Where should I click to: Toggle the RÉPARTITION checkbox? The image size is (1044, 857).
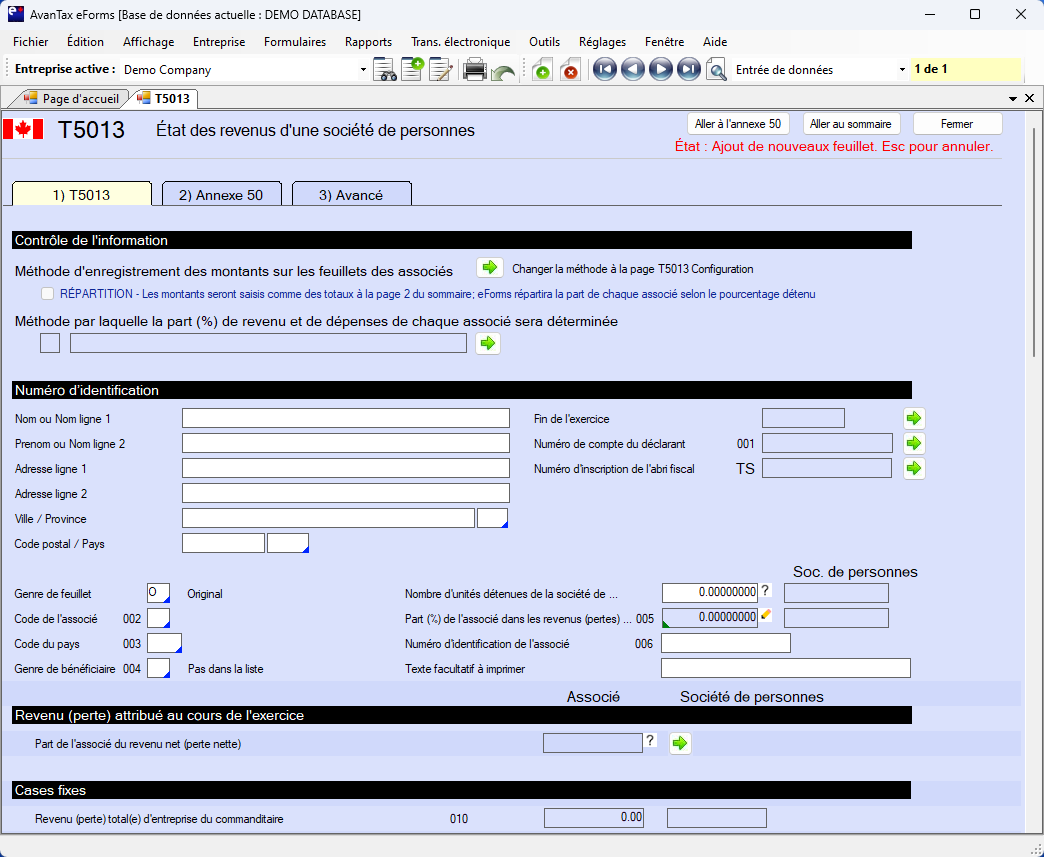(47, 294)
